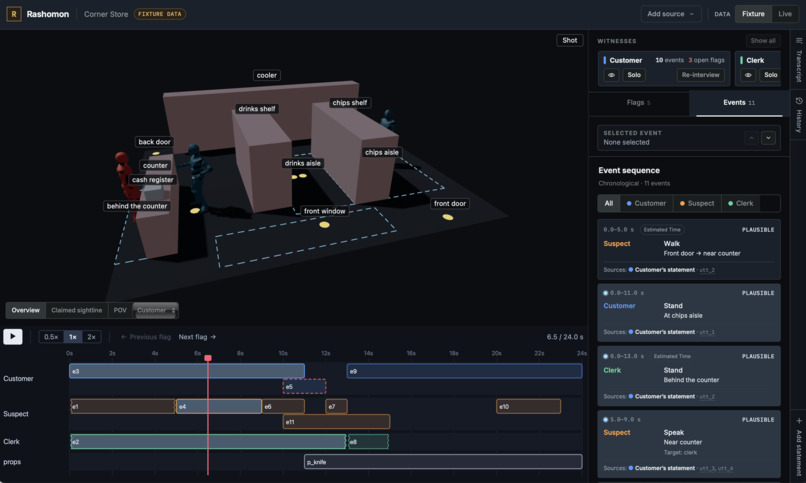
Task: Click the FIXTURE DATA badge
Action: coord(160,14)
